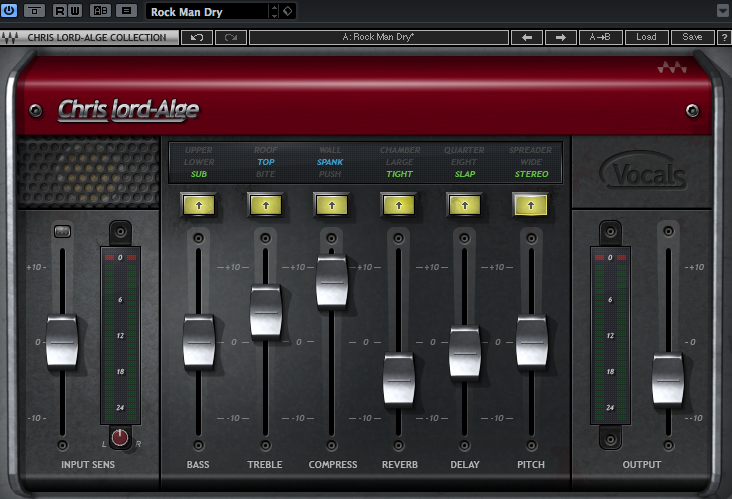Click the COMPRESS label under the fader

pos(333,464)
